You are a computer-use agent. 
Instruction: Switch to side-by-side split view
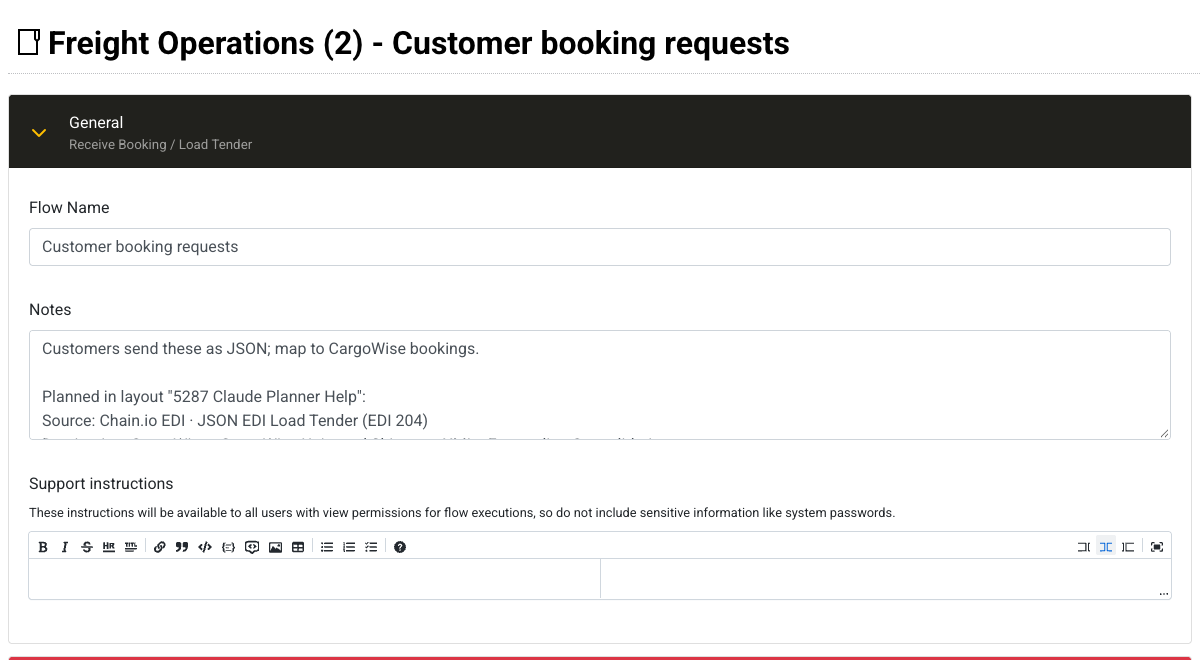(1106, 547)
